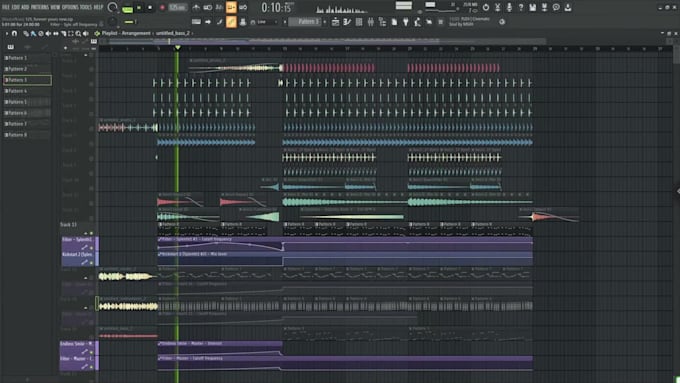Click the question mark help icon
Screen dimensions: 680x383
[521, 7]
